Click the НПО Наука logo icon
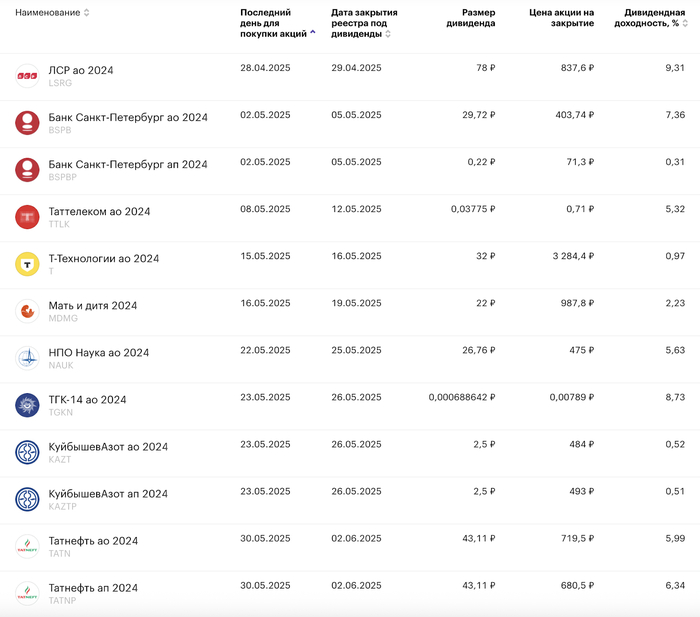700x617 pixels. tap(27, 358)
